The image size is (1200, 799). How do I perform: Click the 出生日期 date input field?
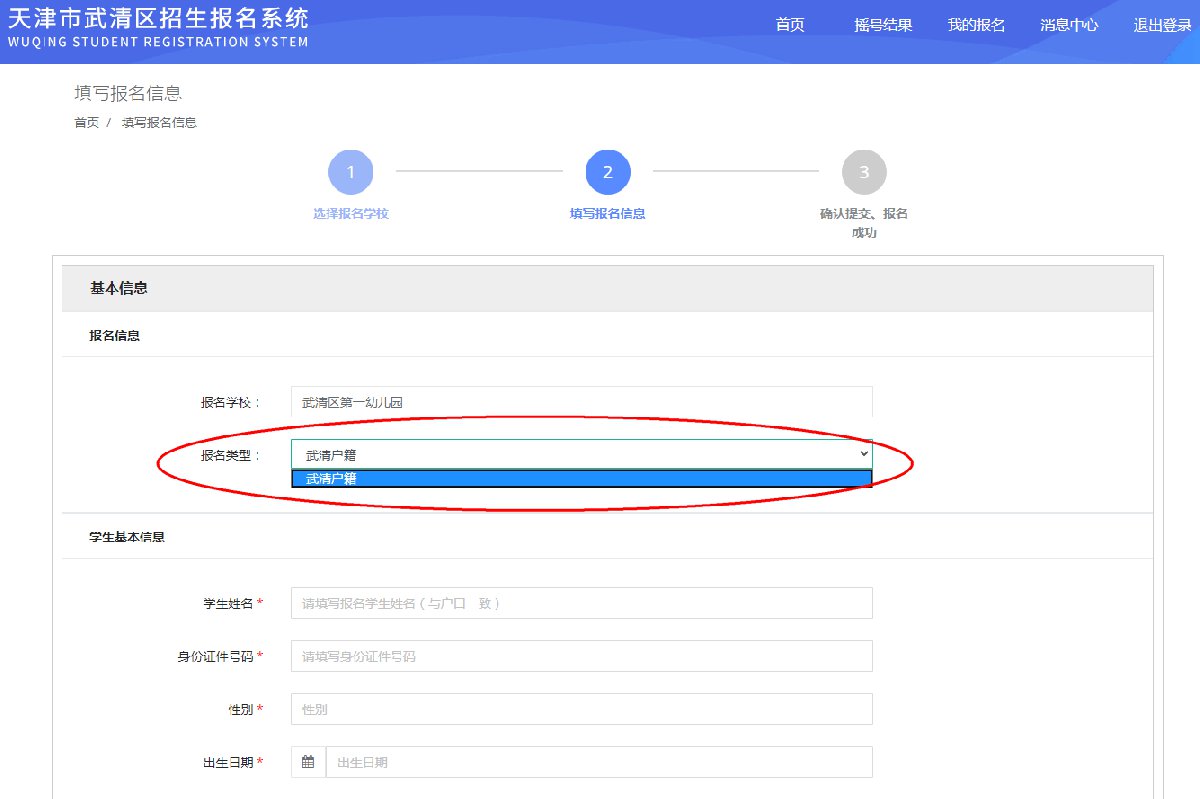pos(598,762)
